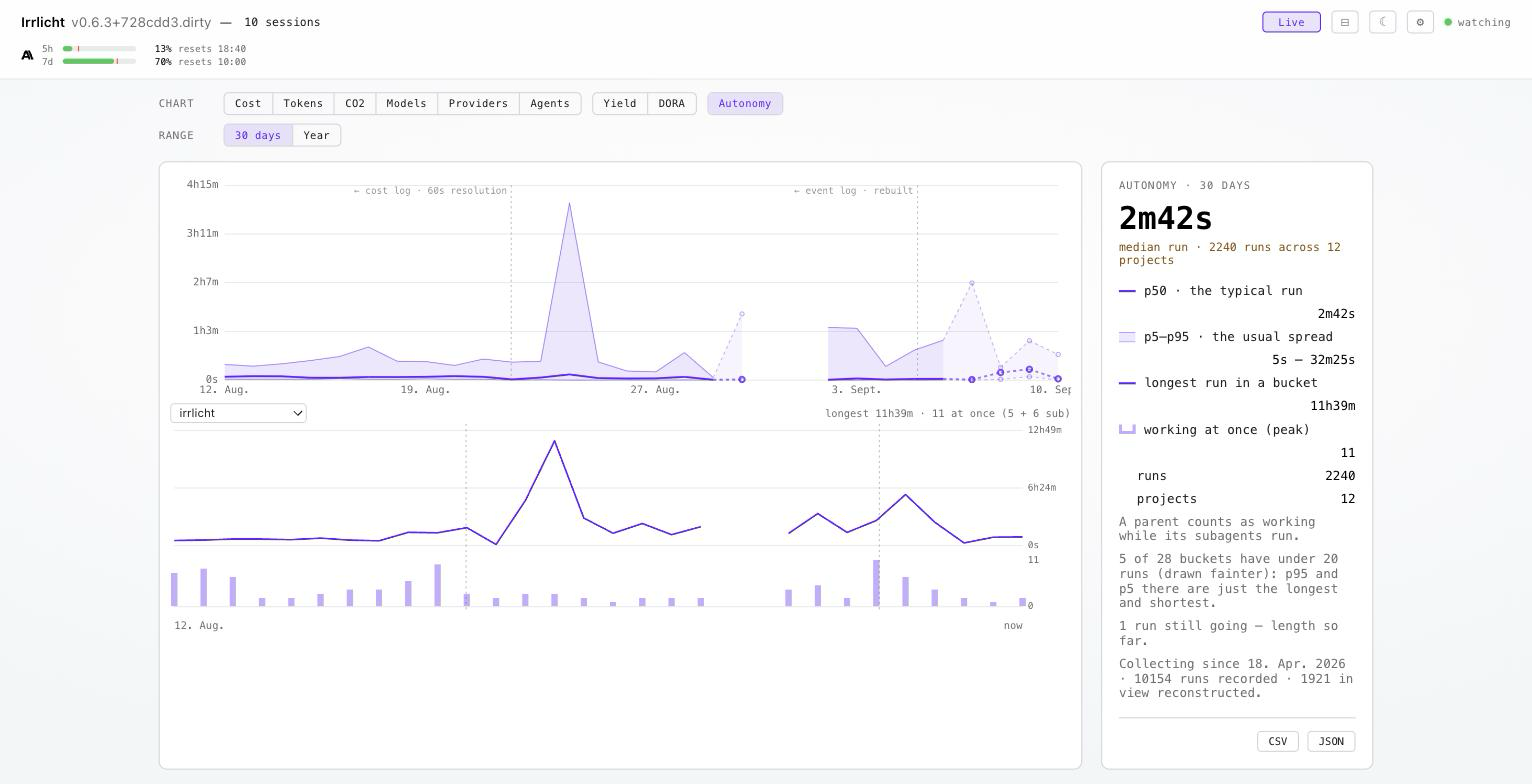Click the p5–p95 usual spread swatch
Image resolution: width=1532 pixels, height=784 pixels.
(1127, 337)
